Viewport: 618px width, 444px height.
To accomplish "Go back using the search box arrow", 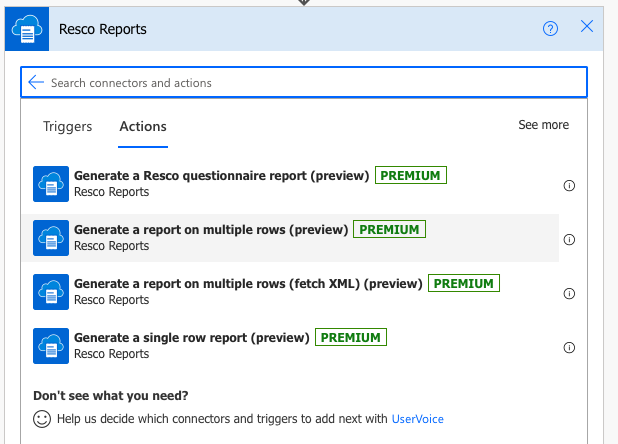I will (x=36, y=82).
